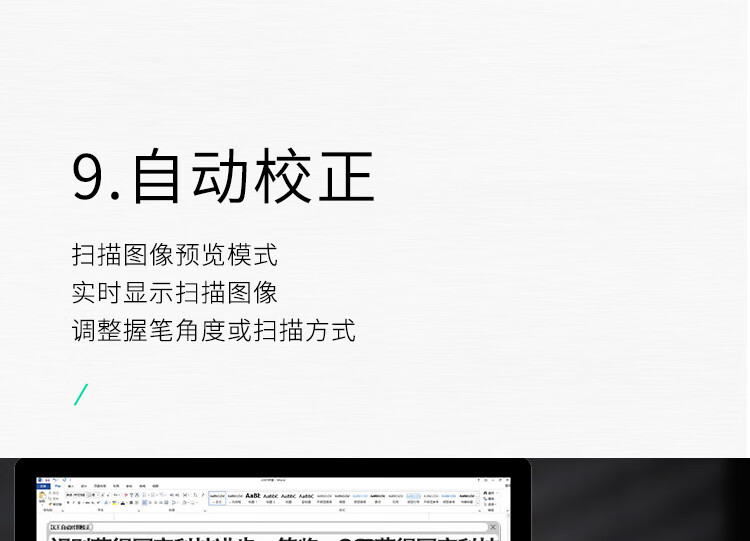This screenshot has height=541, width=750.
Task: Click the text highlight color icon
Action: coord(113,503)
